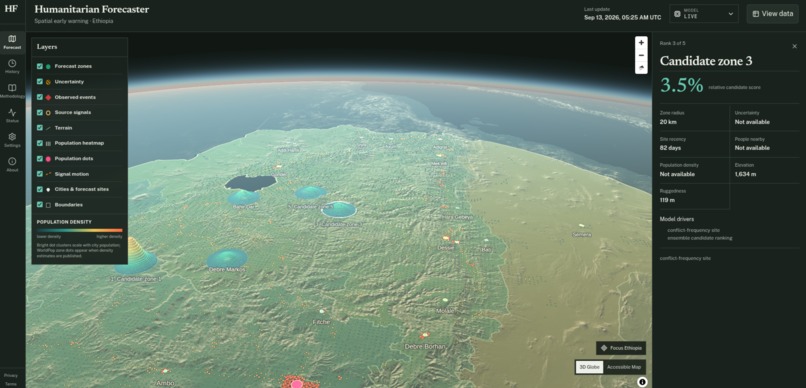Open the Terms link

(11, 384)
